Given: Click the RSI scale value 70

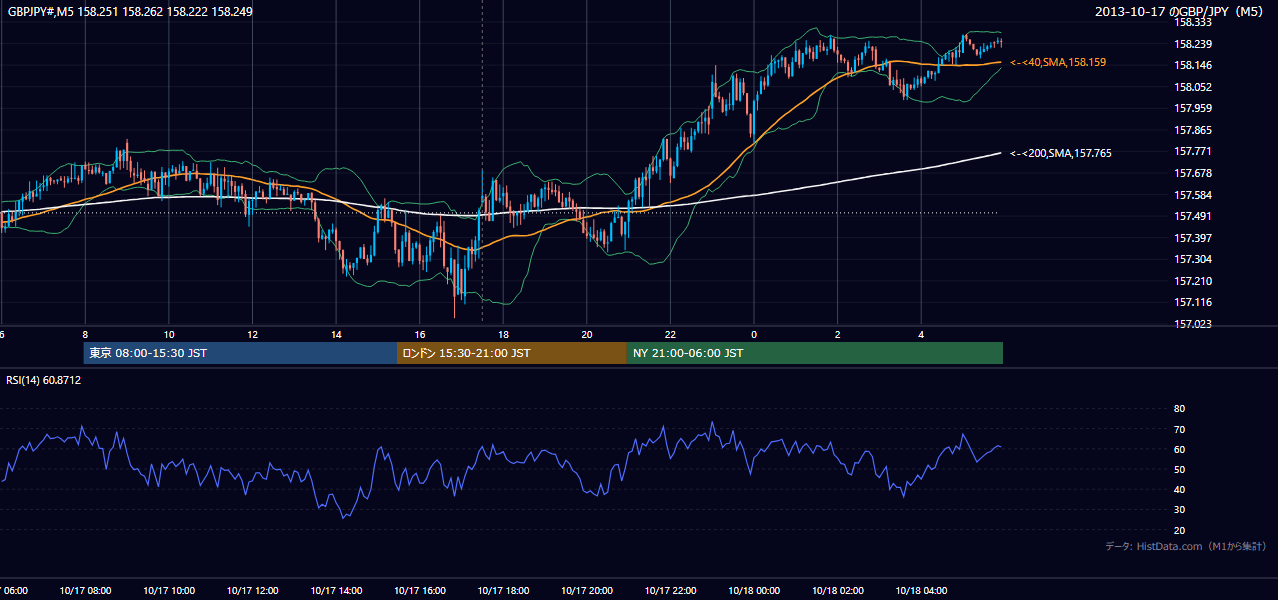Looking at the screenshot, I should click(1179, 429).
